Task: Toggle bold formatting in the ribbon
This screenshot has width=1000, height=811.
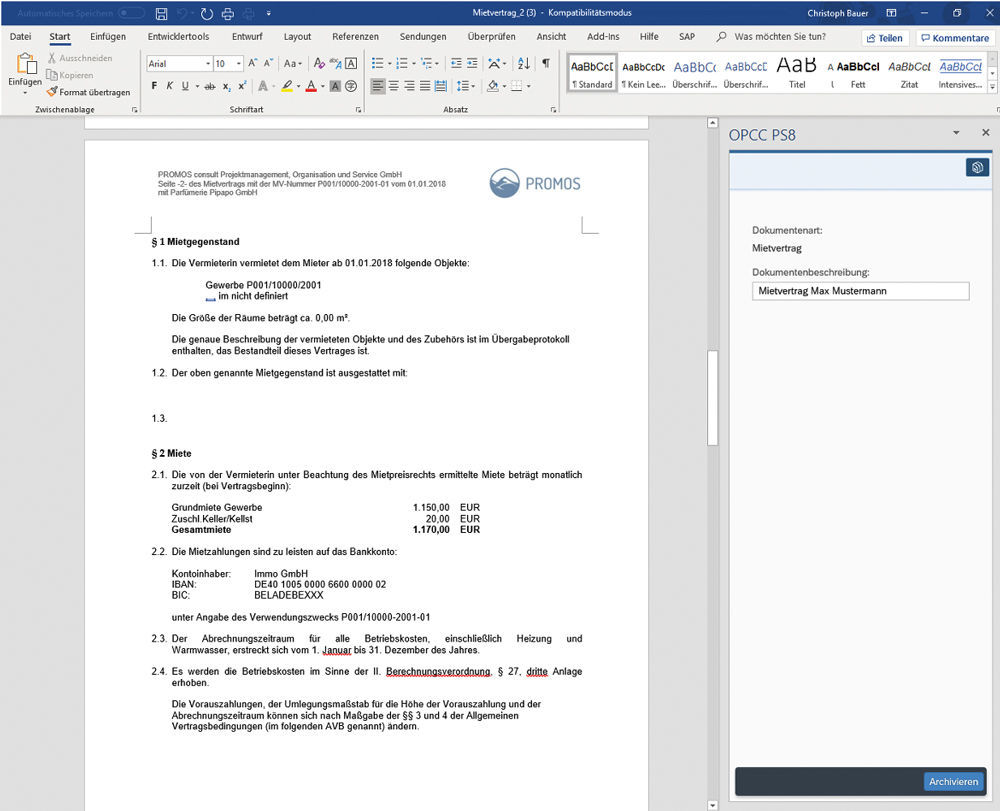Action: (153, 86)
